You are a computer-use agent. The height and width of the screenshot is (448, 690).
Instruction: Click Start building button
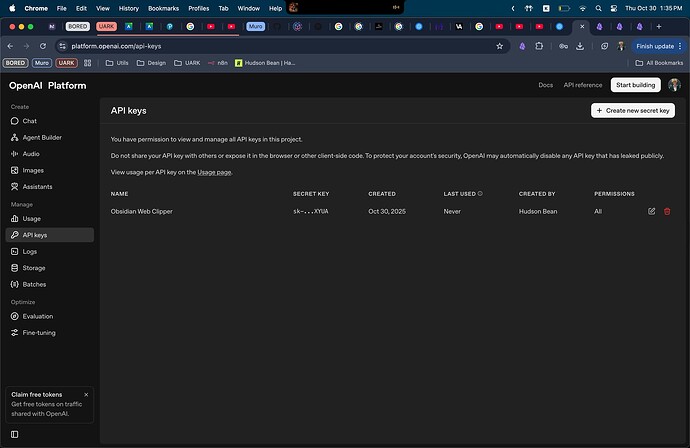coord(635,85)
